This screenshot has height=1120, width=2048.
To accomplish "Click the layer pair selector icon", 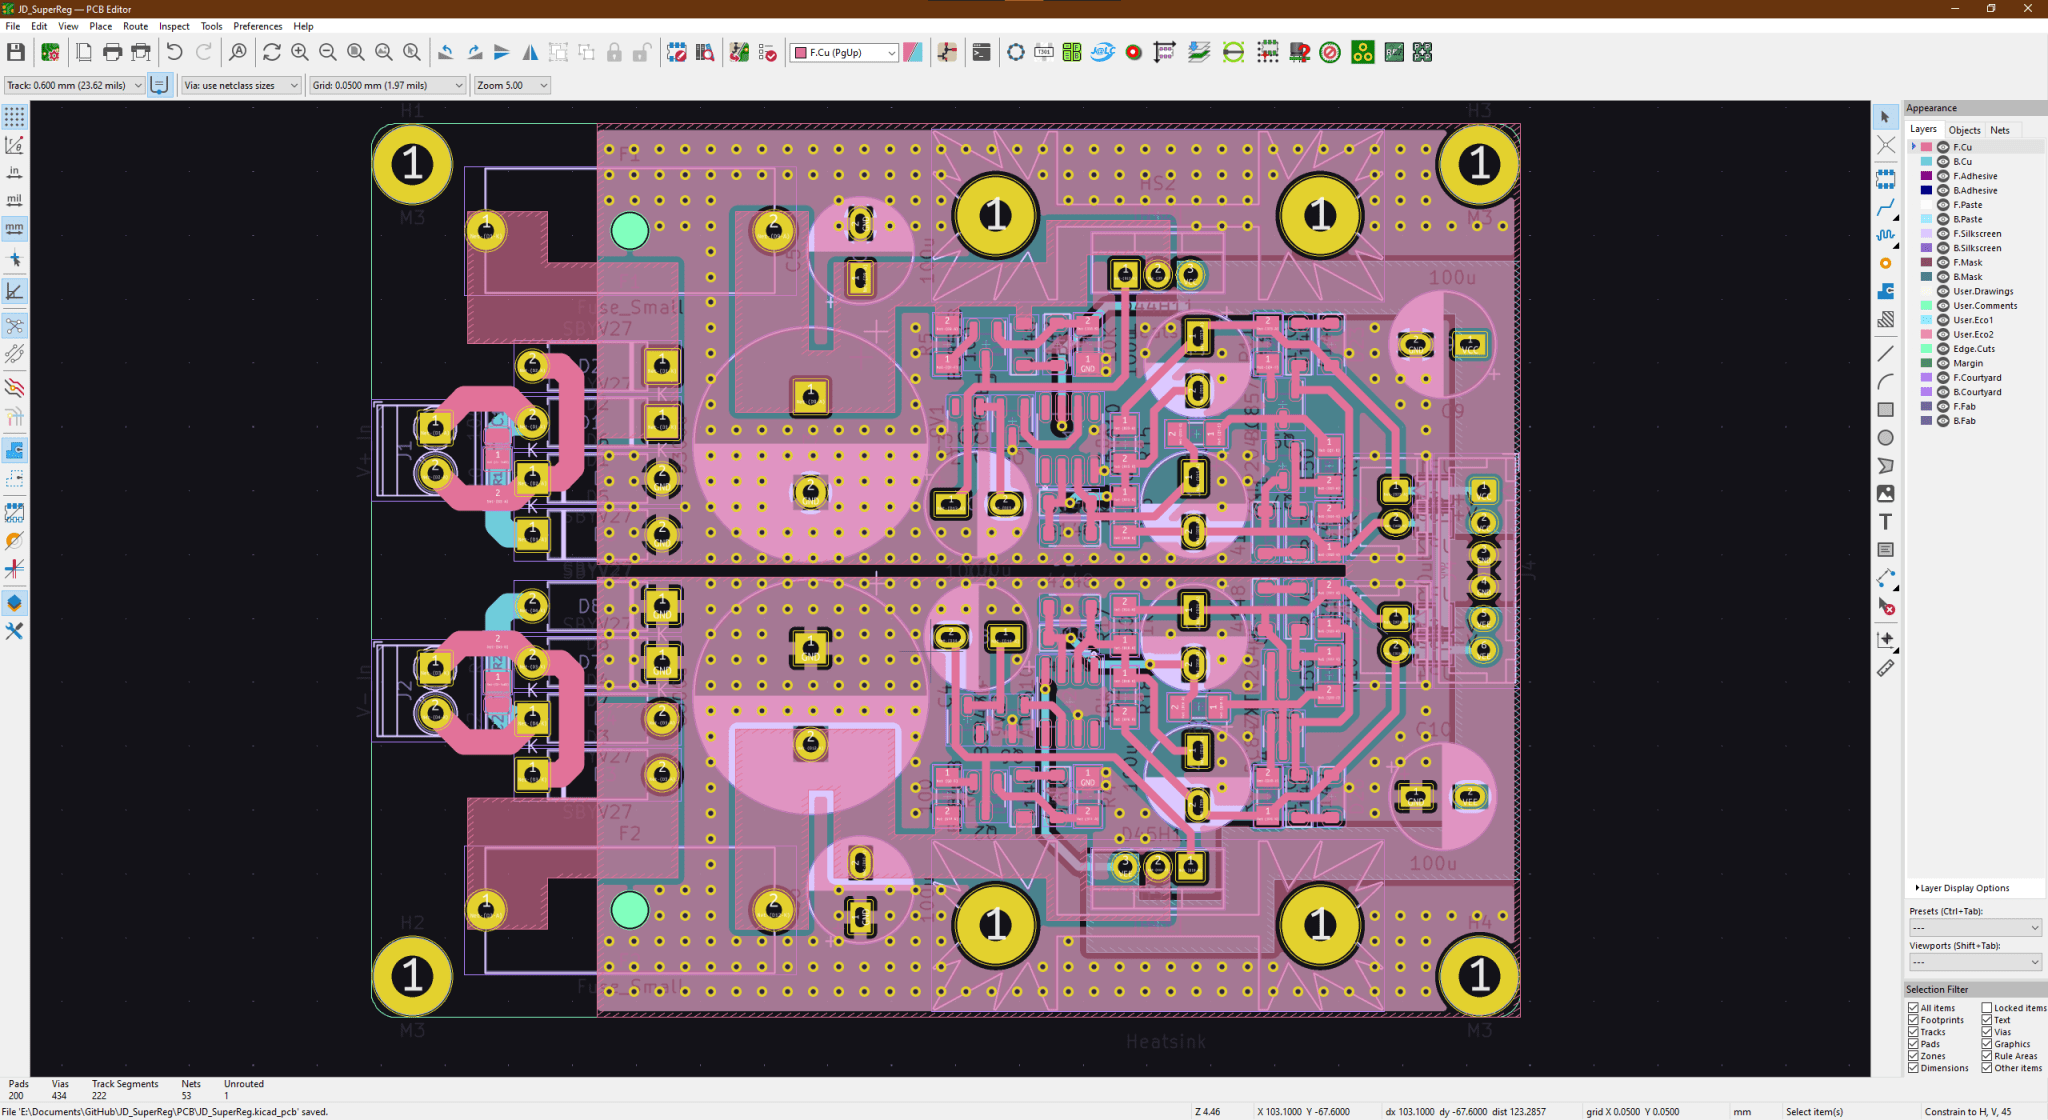I will pos(913,52).
